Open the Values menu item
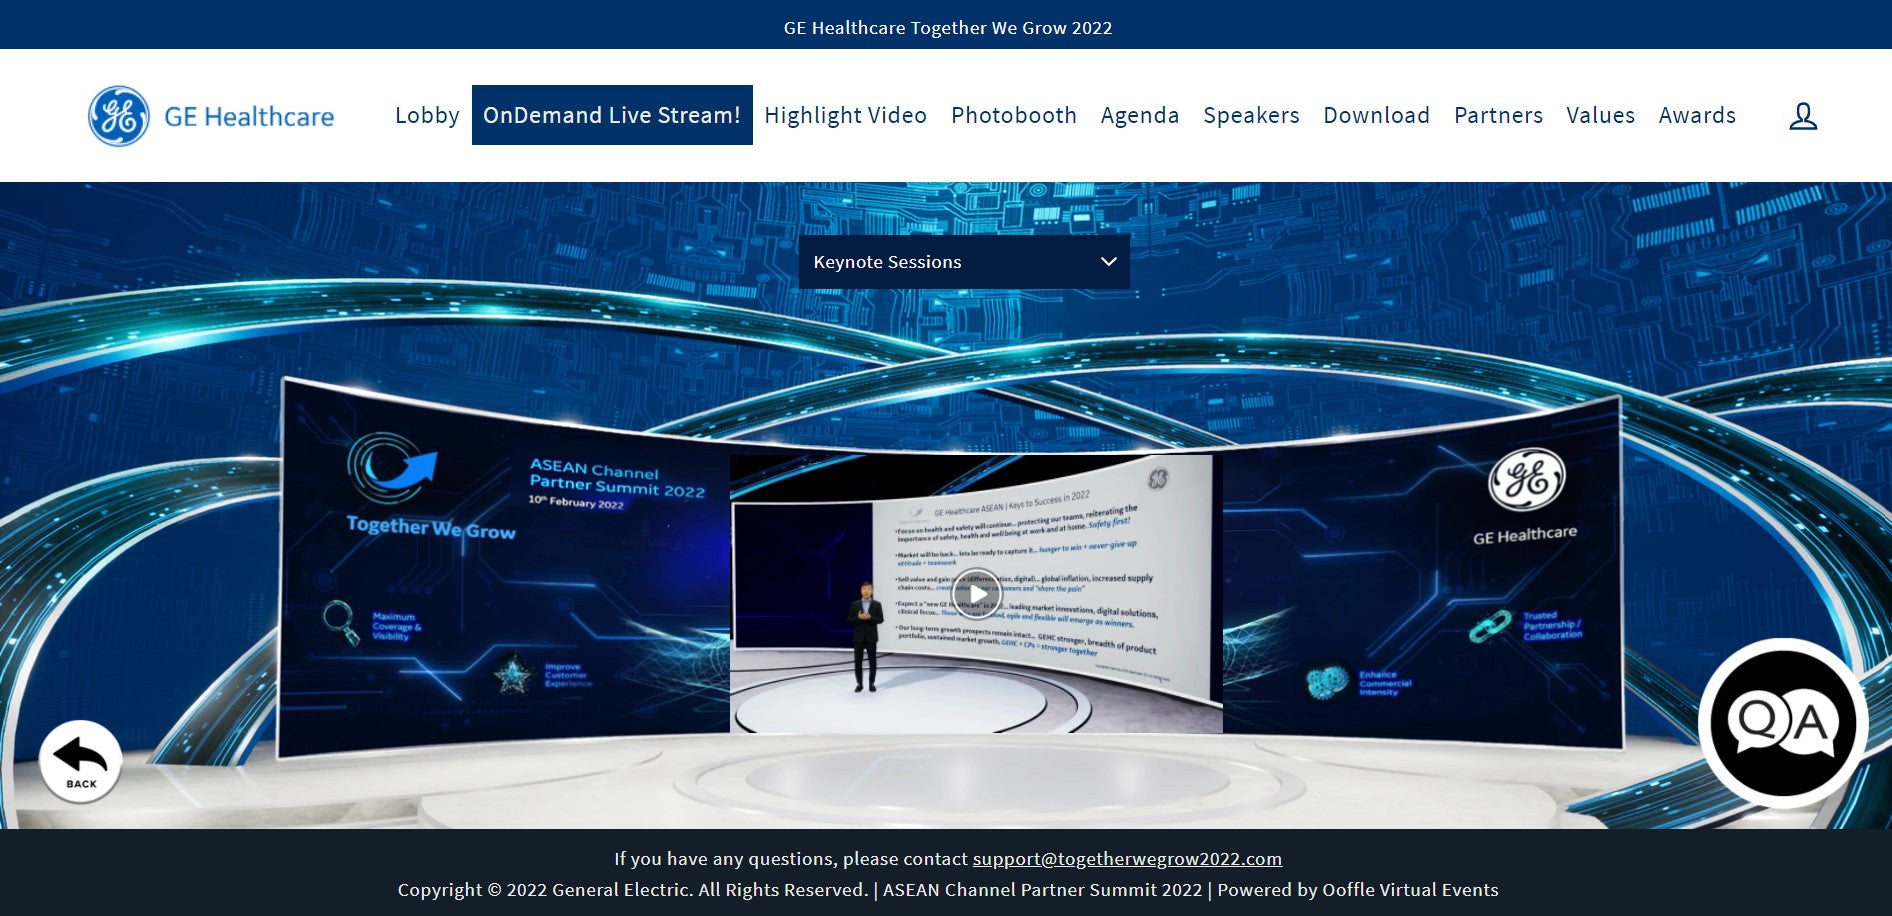1892x916 pixels. (1600, 116)
